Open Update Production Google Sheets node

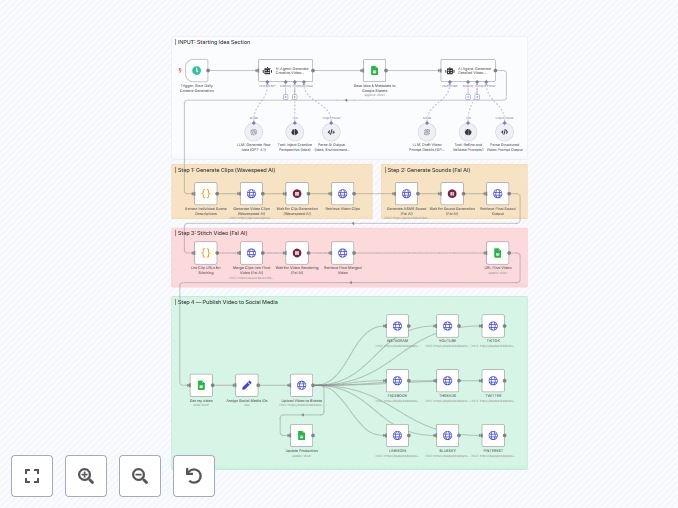[301, 435]
